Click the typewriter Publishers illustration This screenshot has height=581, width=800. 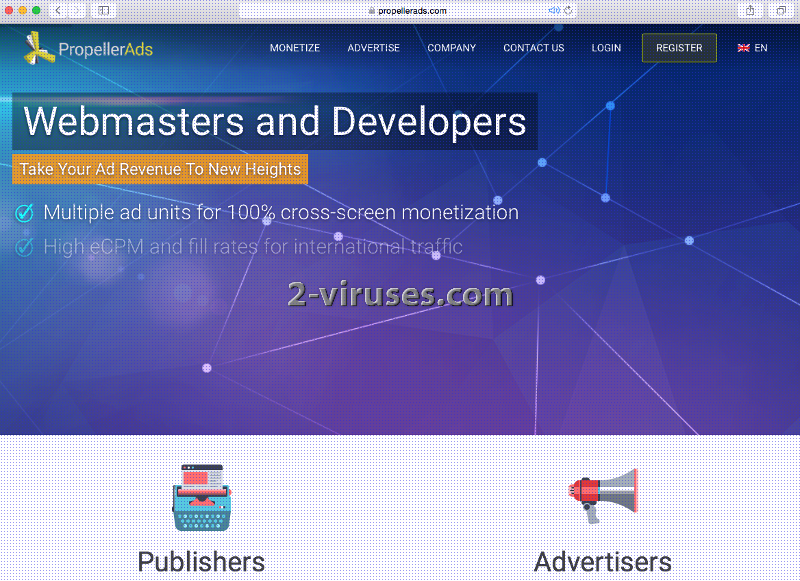pyautogui.click(x=202, y=498)
